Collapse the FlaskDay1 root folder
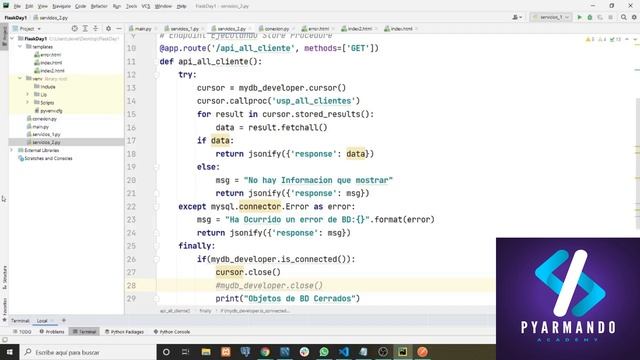Viewport: 640px width, 360px height. (x=12, y=38)
